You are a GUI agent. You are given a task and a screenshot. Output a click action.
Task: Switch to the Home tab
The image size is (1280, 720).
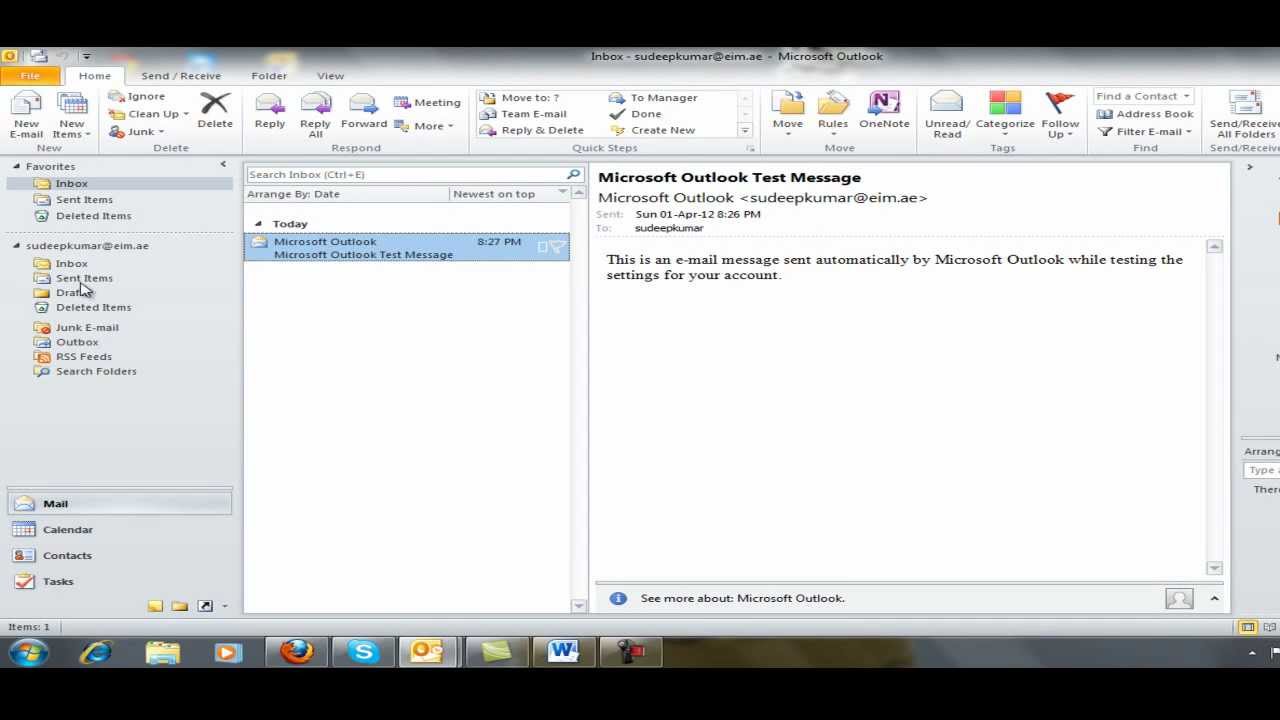click(x=95, y=76)
